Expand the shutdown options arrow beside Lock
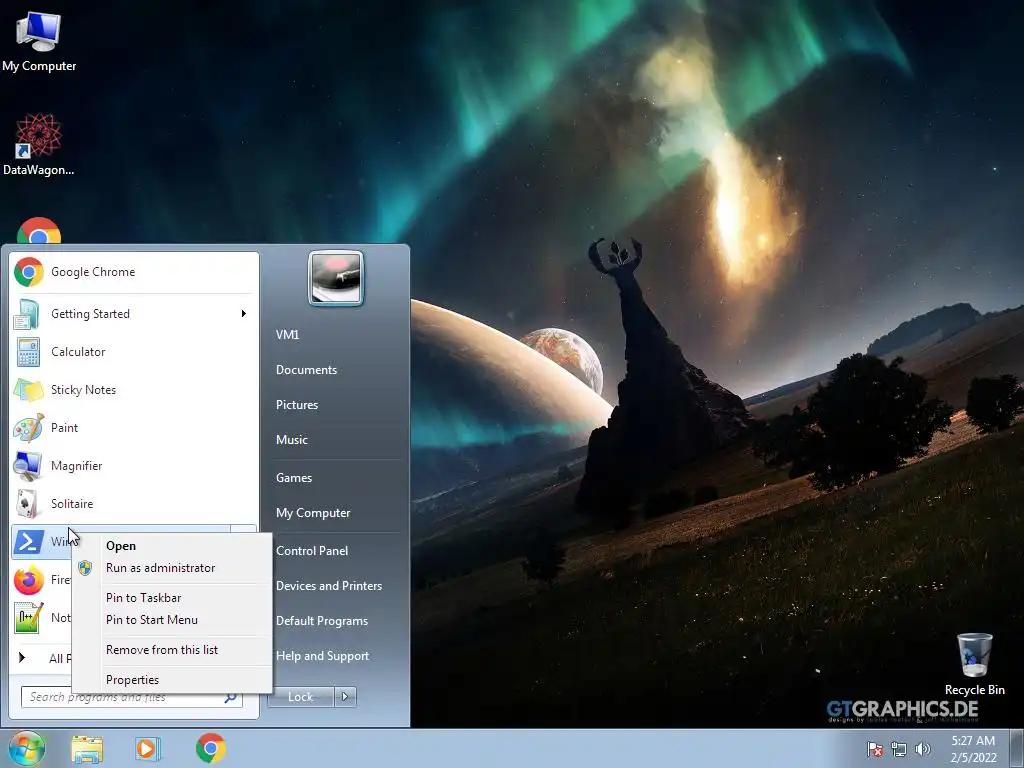This screenshot has width=1024, height=768. pos(345,697)
